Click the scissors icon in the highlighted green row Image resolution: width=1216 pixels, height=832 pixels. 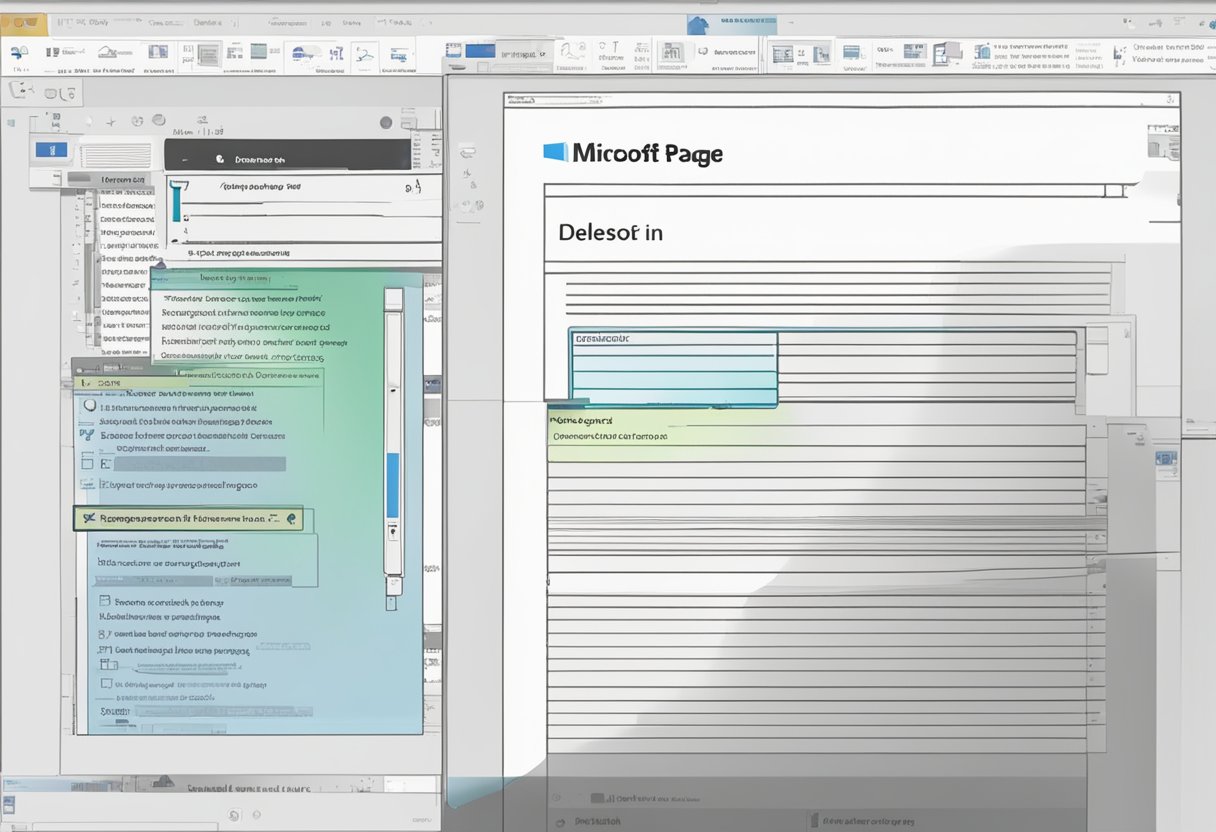click(x=88, y=519)
